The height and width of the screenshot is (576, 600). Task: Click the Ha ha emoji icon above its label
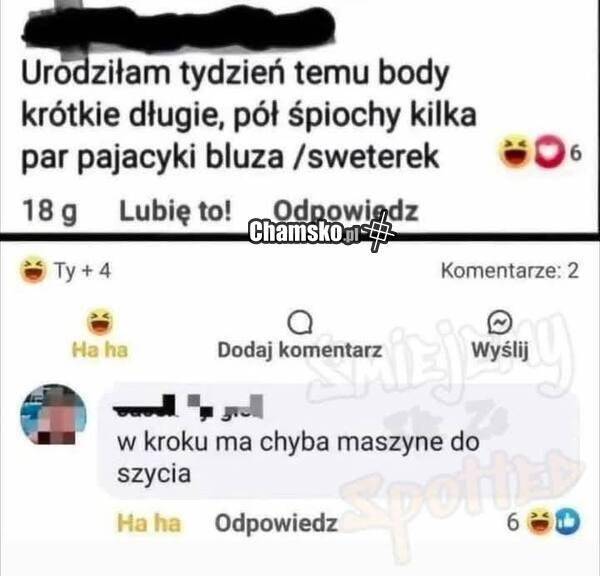pos(100,321)
